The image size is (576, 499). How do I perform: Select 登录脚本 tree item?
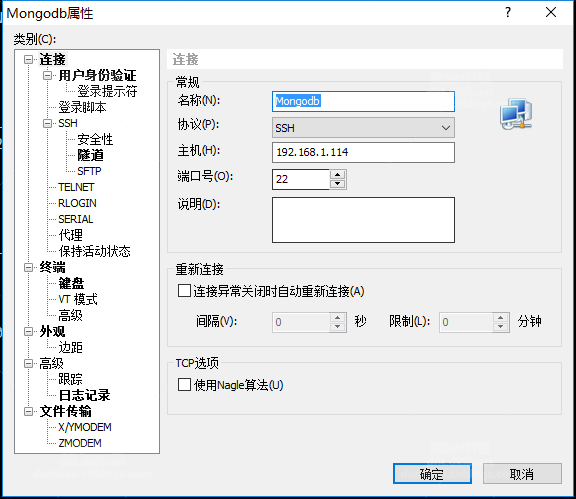coord(82,107)
